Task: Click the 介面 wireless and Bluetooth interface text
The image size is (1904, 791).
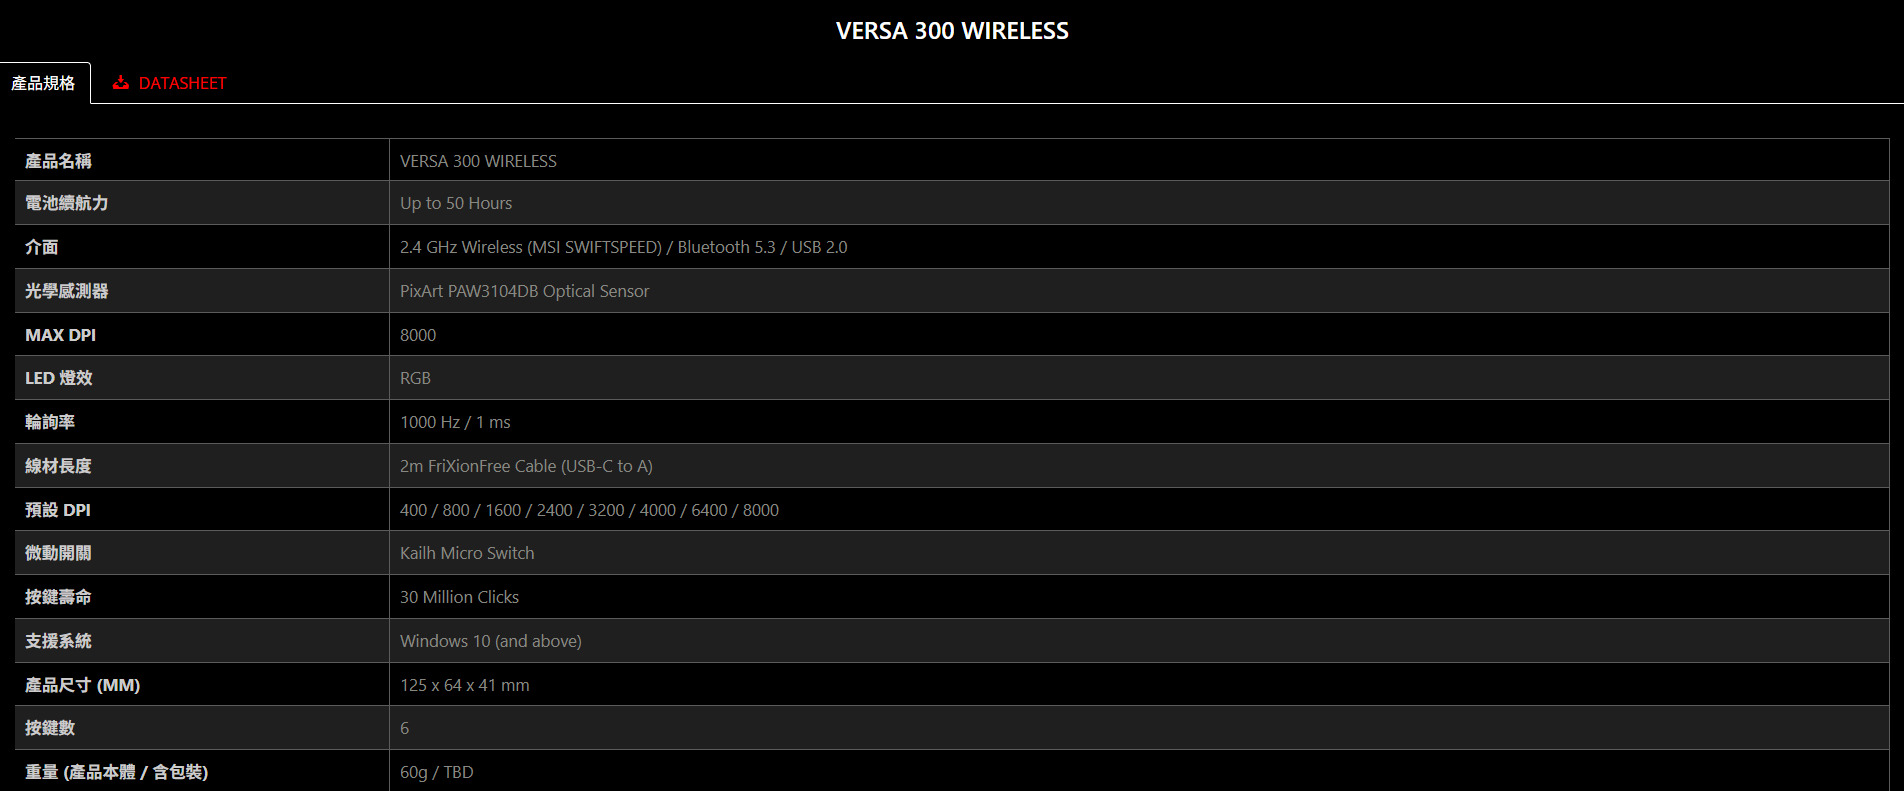Action: tap(623, 247)
